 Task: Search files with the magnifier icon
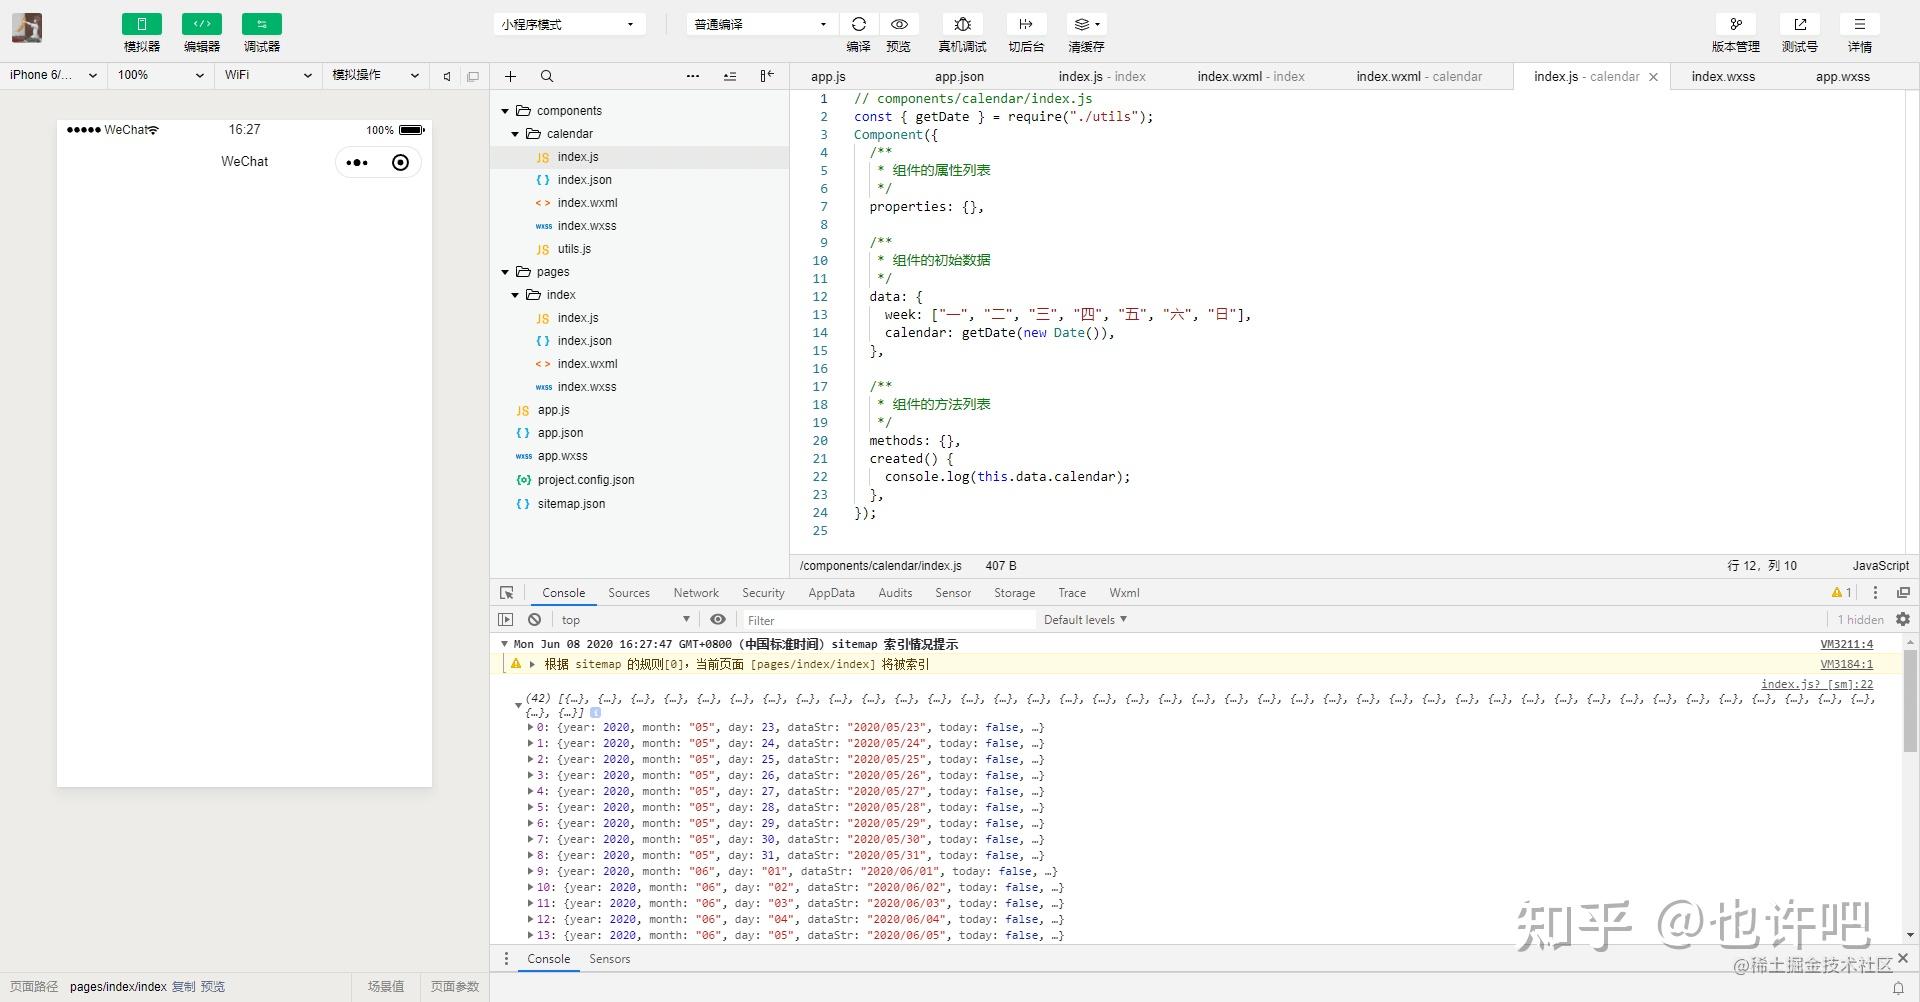pos(547,76)
